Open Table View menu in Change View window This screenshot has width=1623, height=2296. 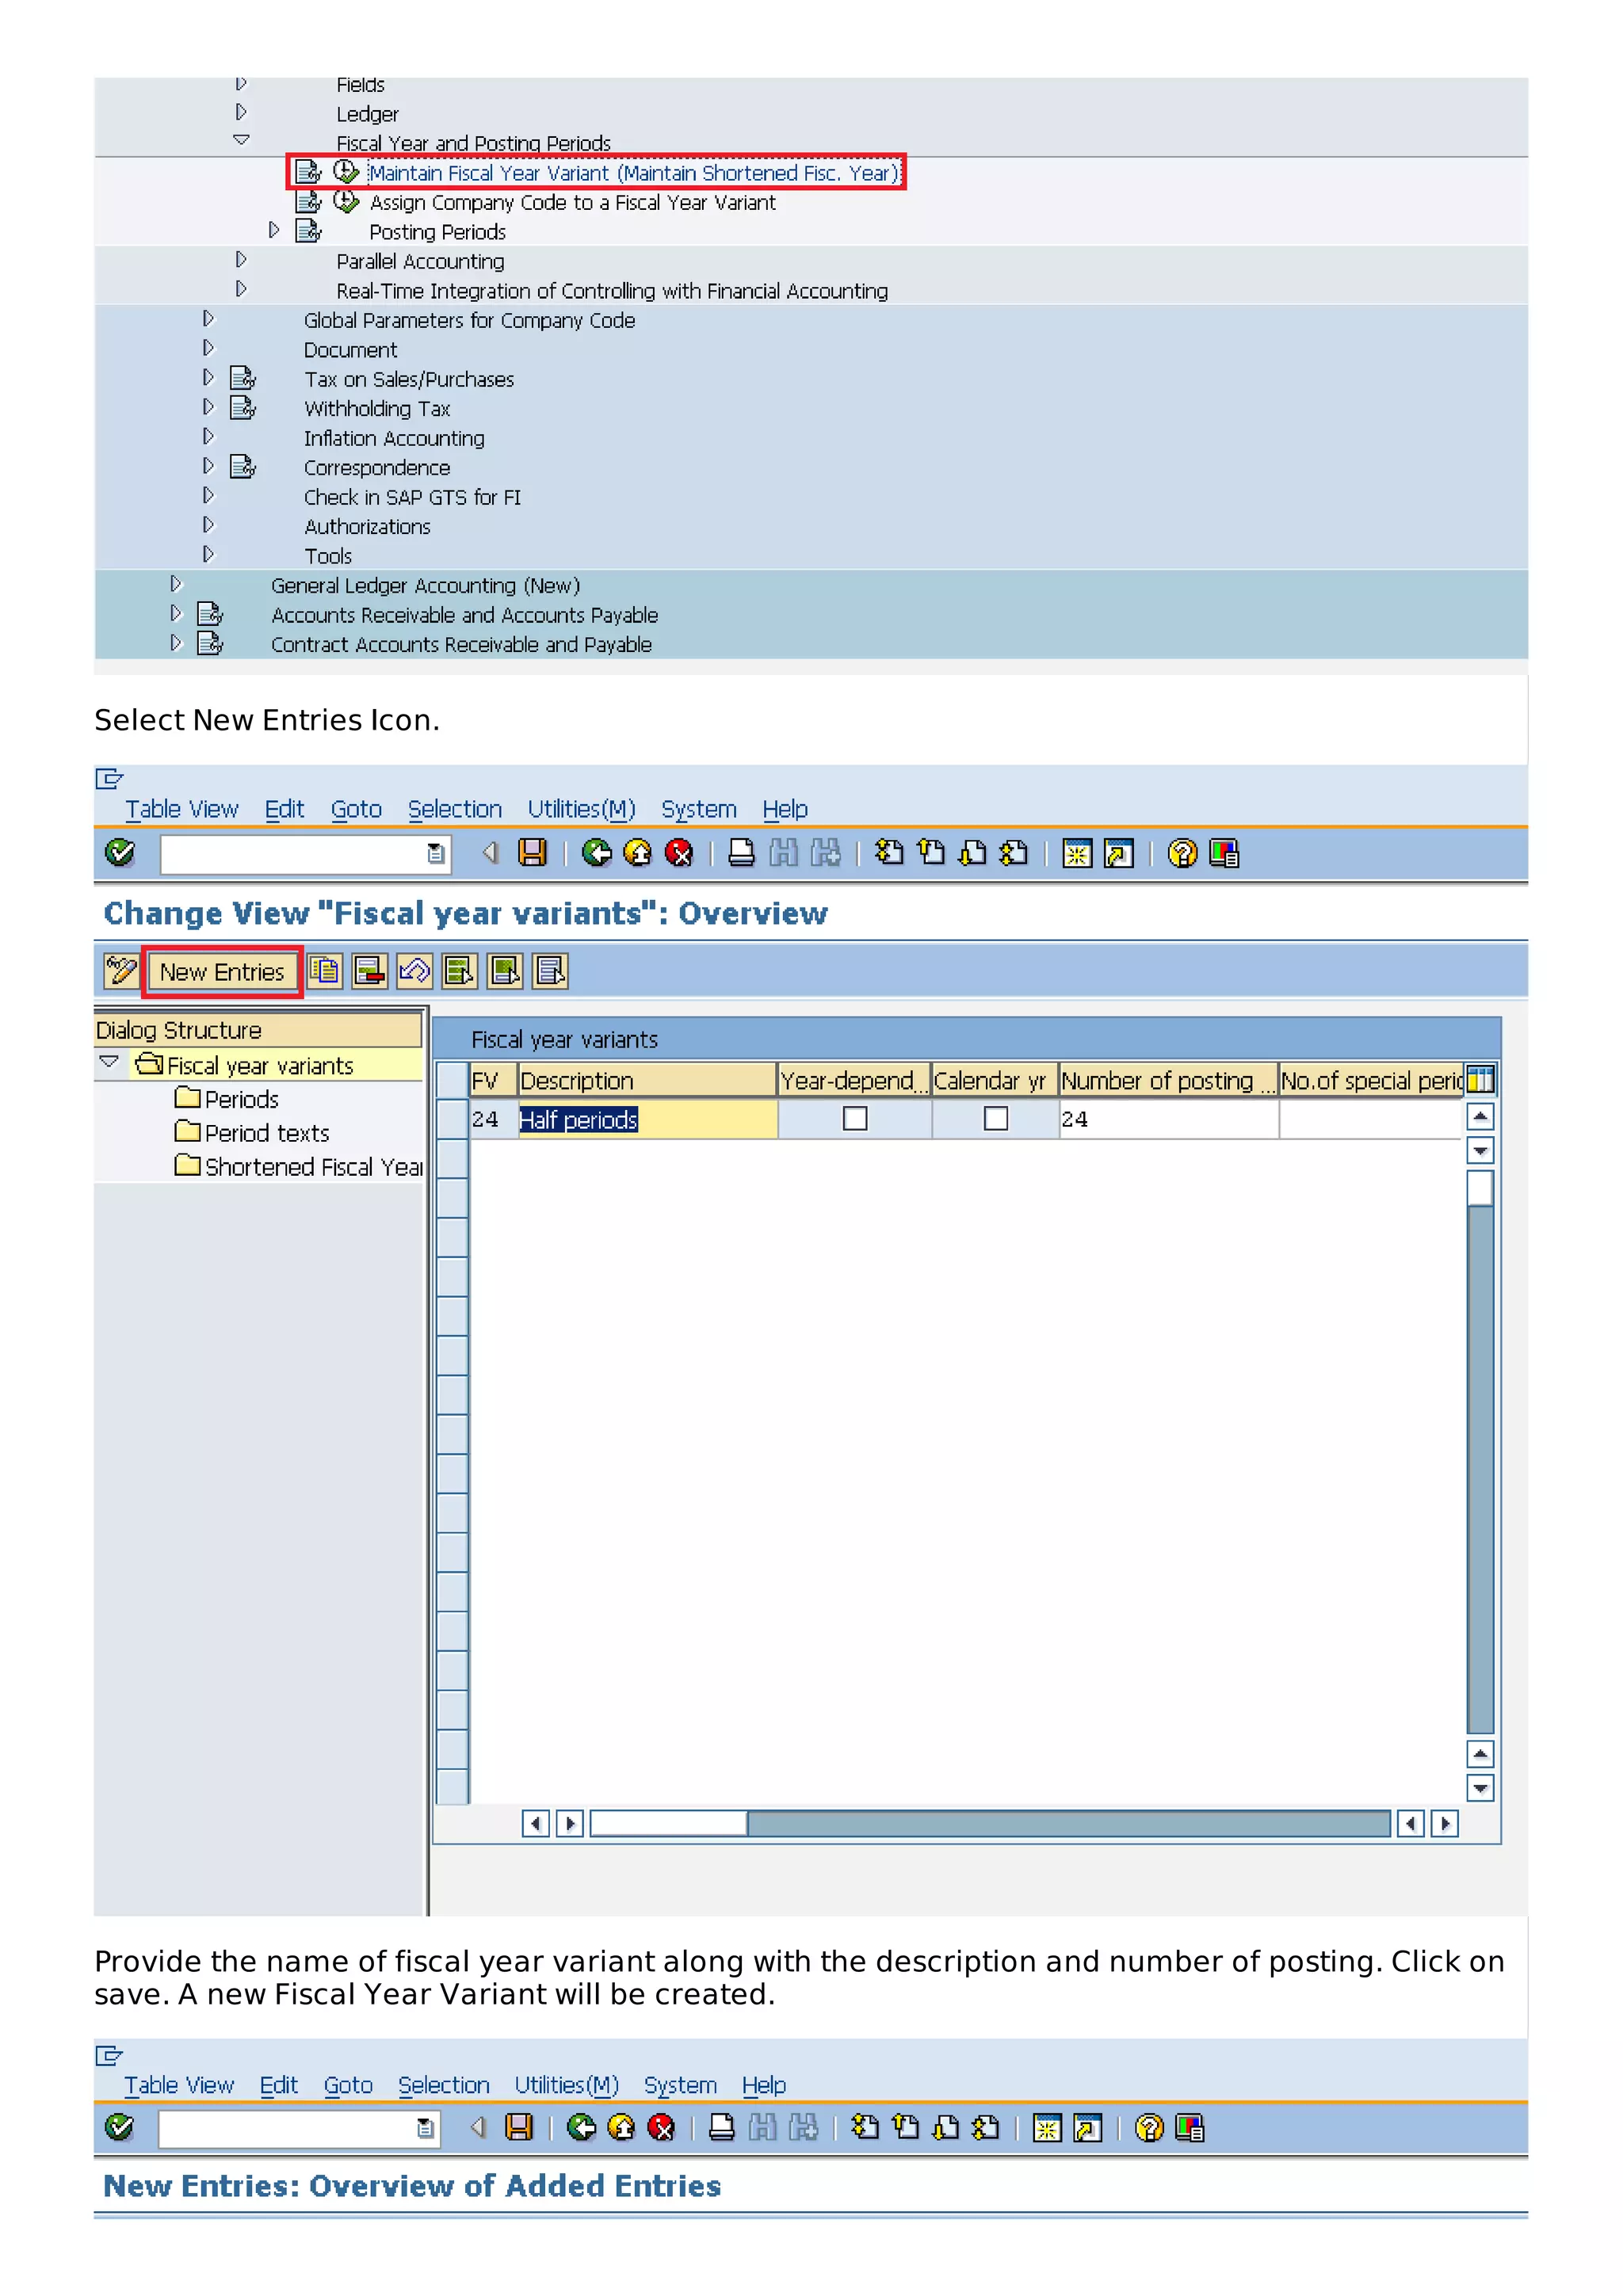(181, 809)
